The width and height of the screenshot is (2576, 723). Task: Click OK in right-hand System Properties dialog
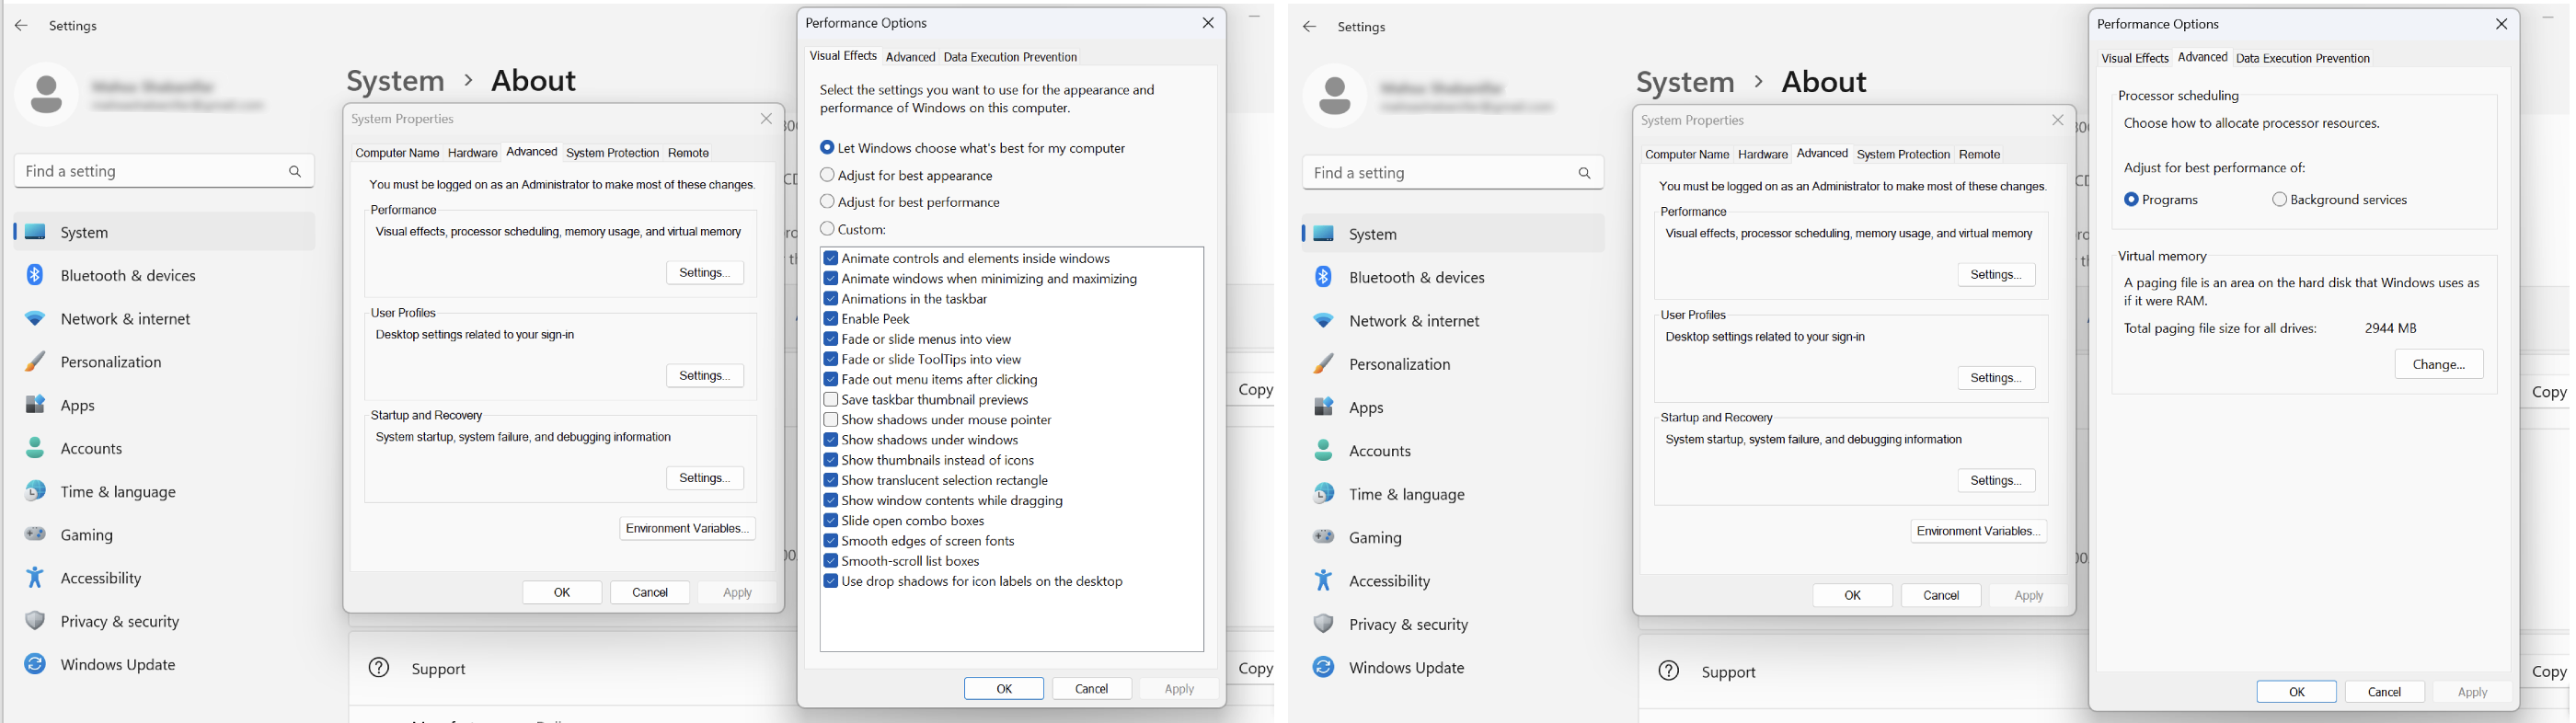click(x=1852, y=595)
